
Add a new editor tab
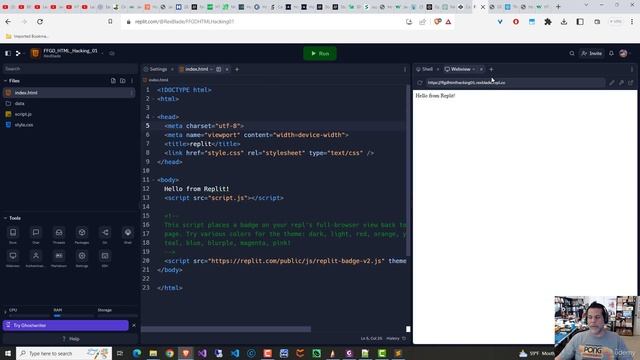pyautogui.click(x=237, y=69)
